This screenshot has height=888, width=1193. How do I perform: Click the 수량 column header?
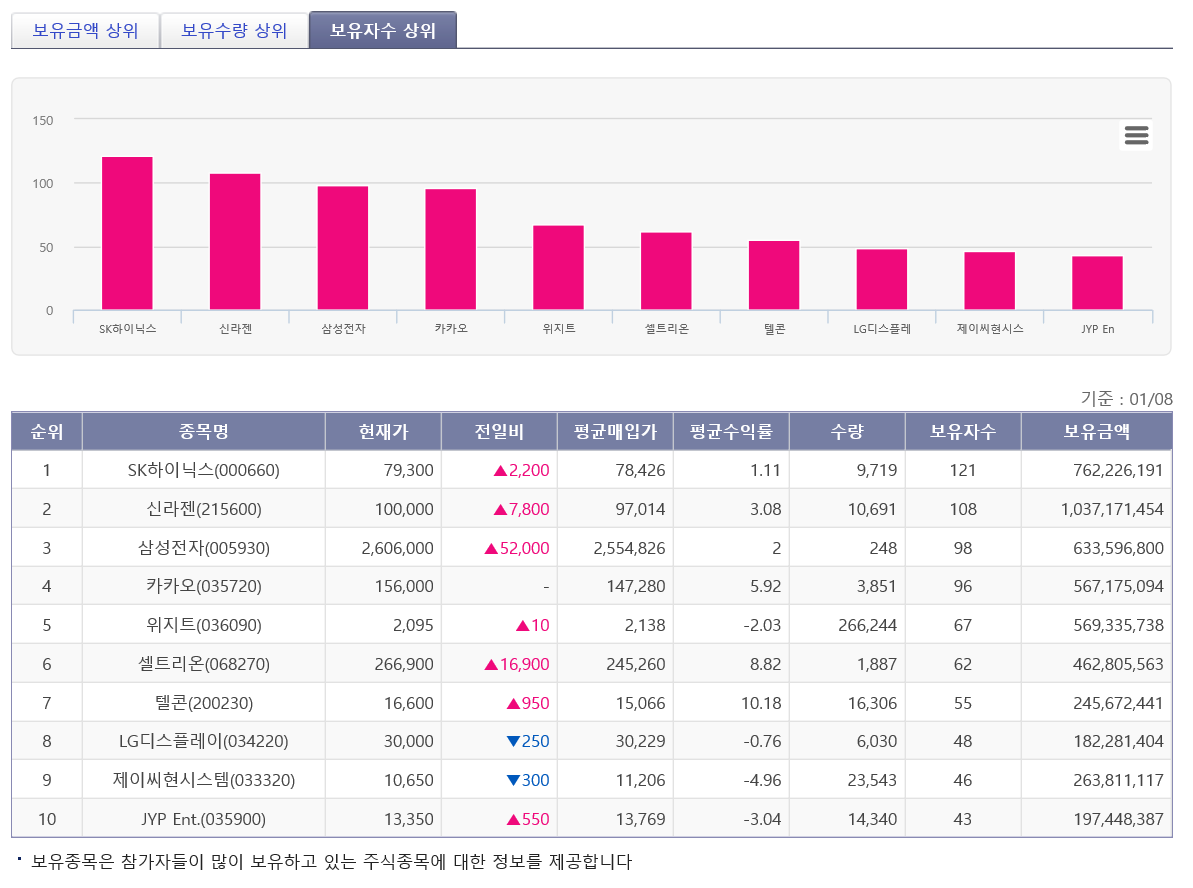(848, 431)
